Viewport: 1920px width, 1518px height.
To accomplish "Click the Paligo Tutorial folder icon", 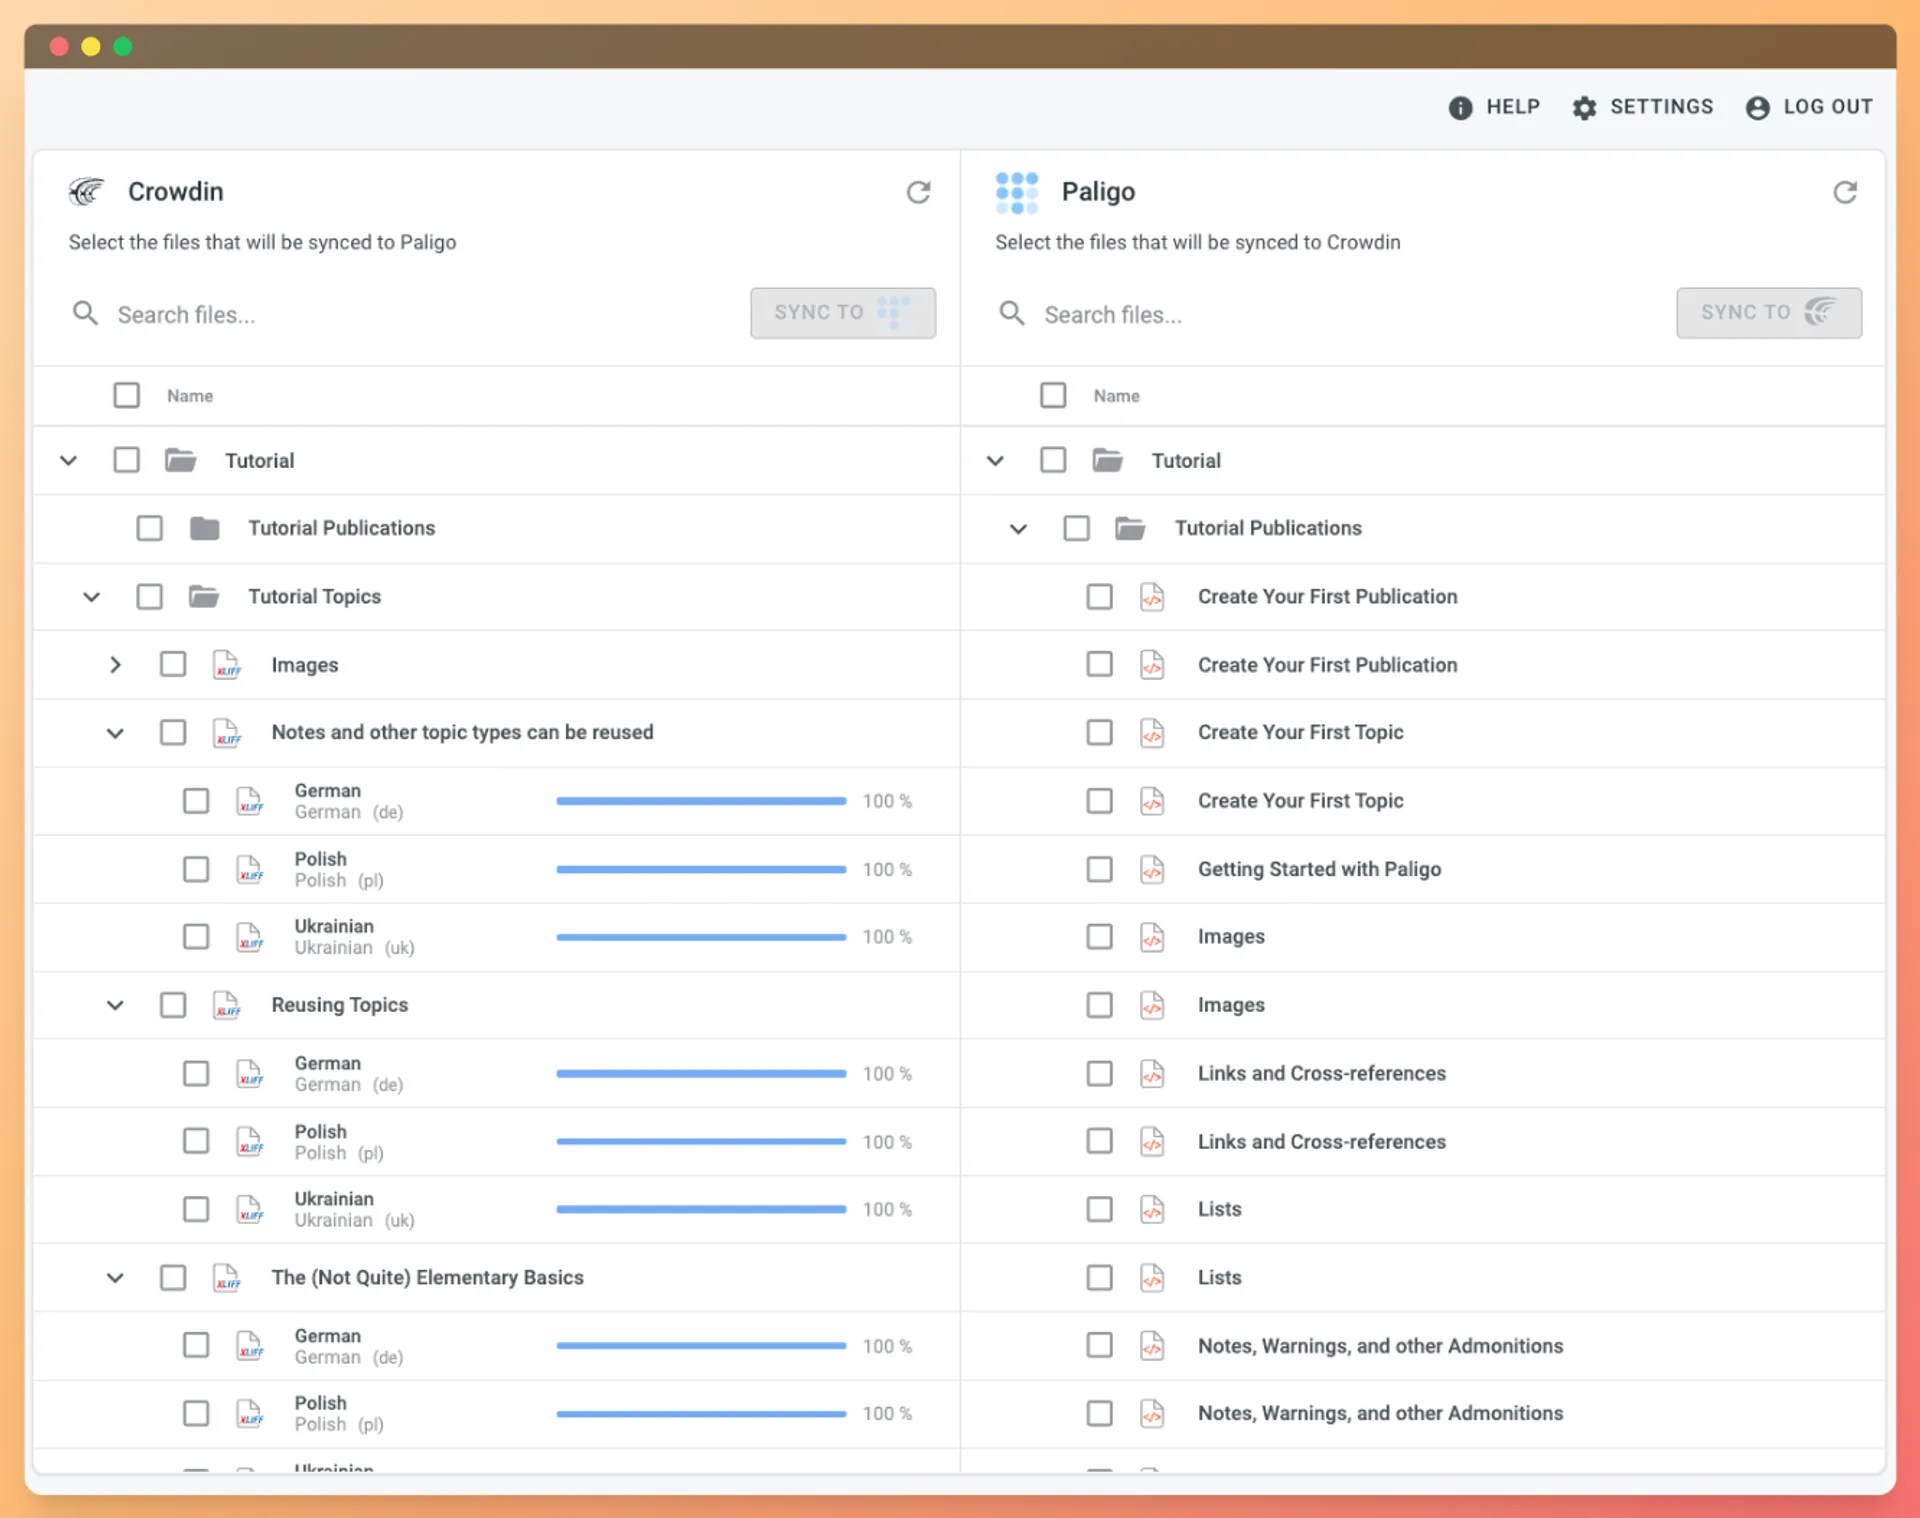I will coord(1107,460).
